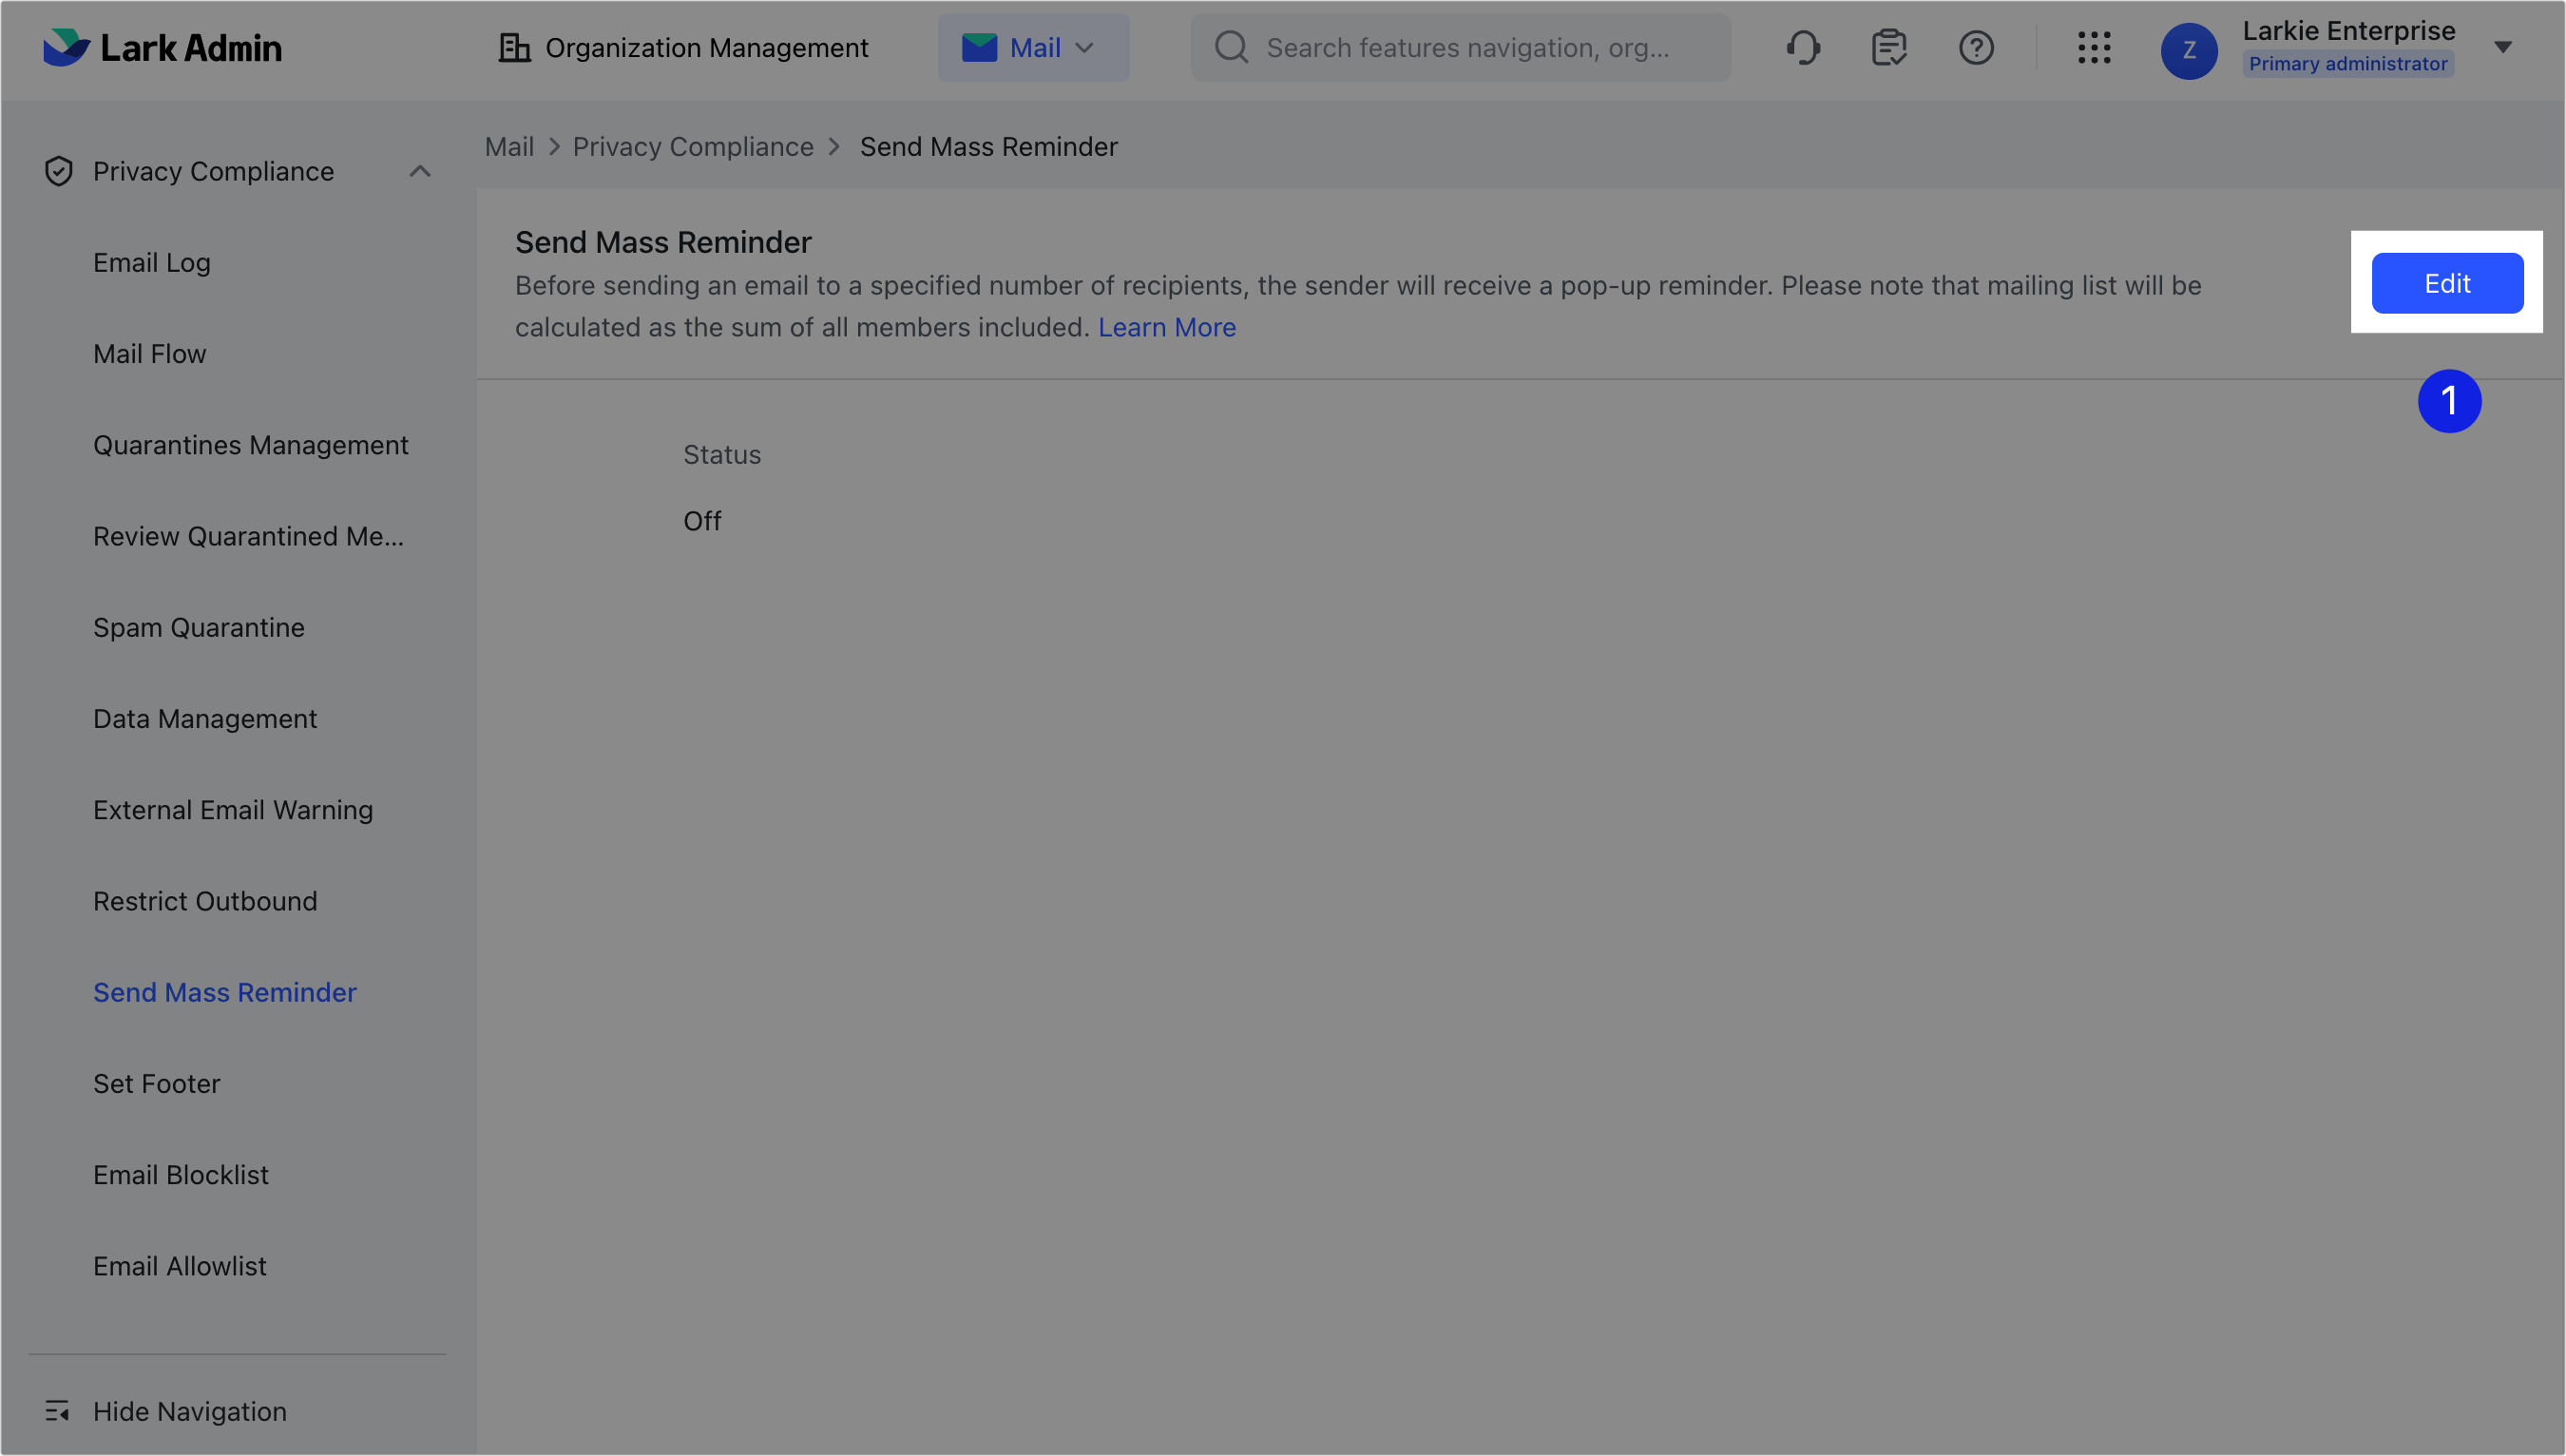Open External Email Warning page
2566x1456 pixels.
point(233,810)
